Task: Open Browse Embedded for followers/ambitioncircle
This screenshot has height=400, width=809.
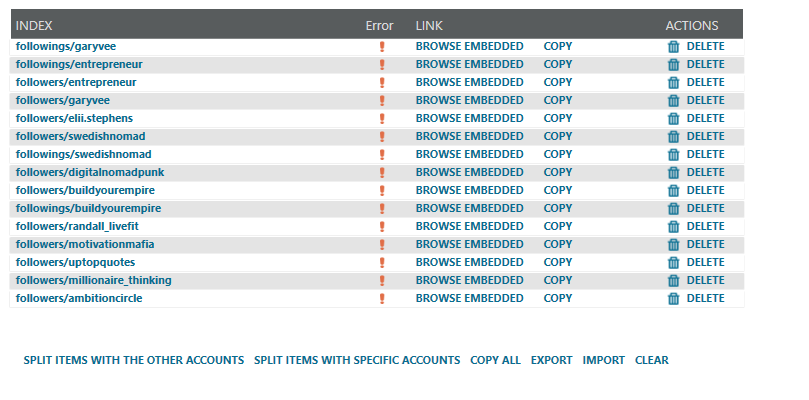Action: 470,298
